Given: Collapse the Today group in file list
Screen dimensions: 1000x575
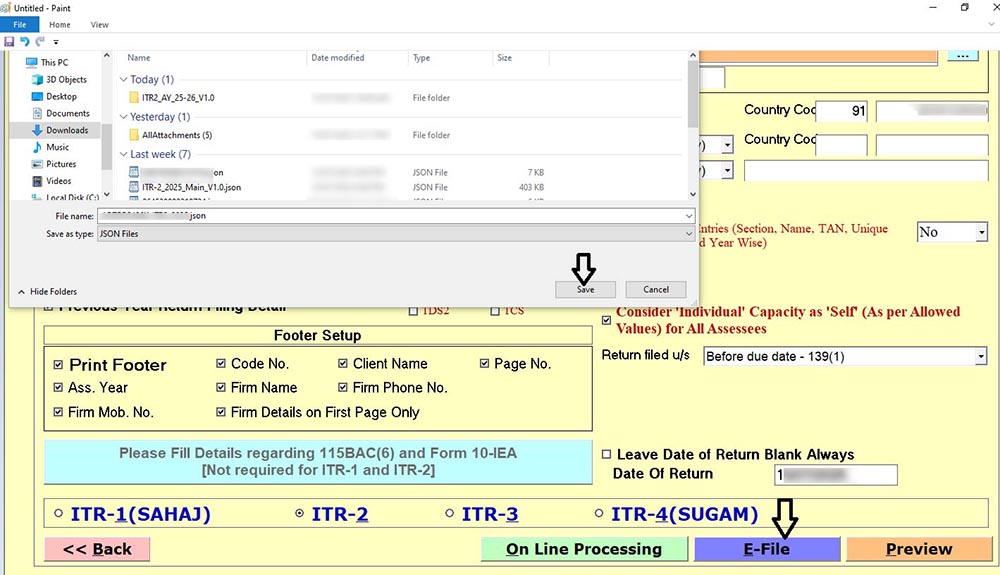Looking at the screenshot, I should 124,80.
